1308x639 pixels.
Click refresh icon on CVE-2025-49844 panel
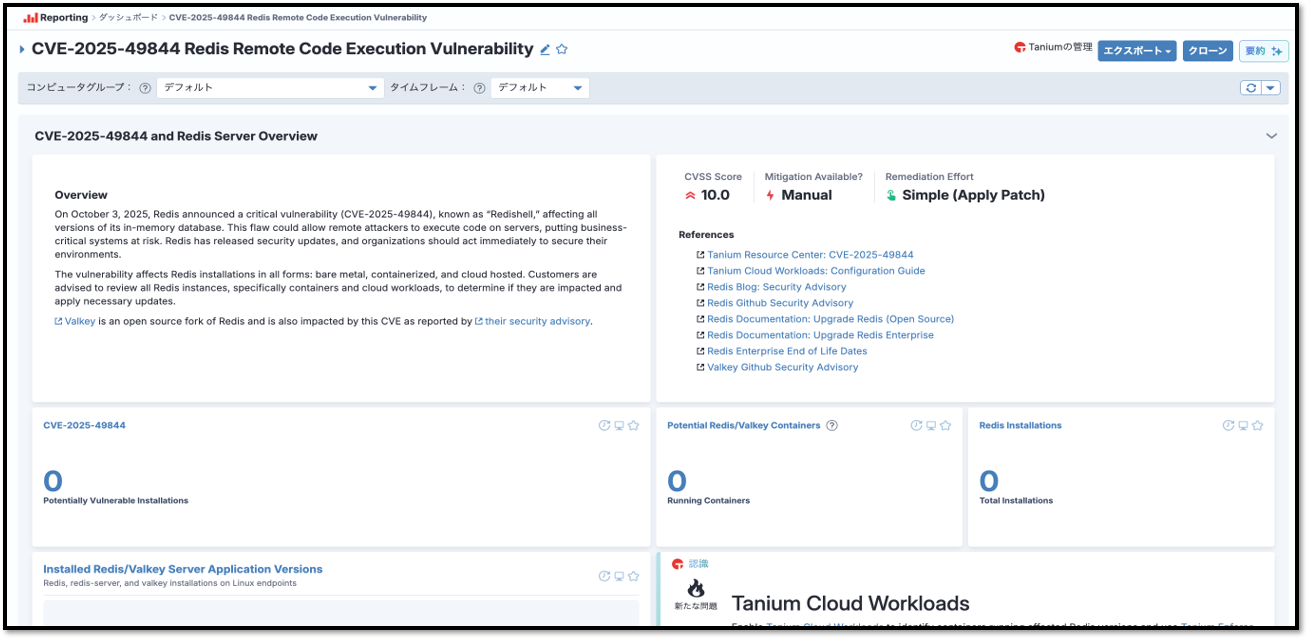[x=604, y=426]
